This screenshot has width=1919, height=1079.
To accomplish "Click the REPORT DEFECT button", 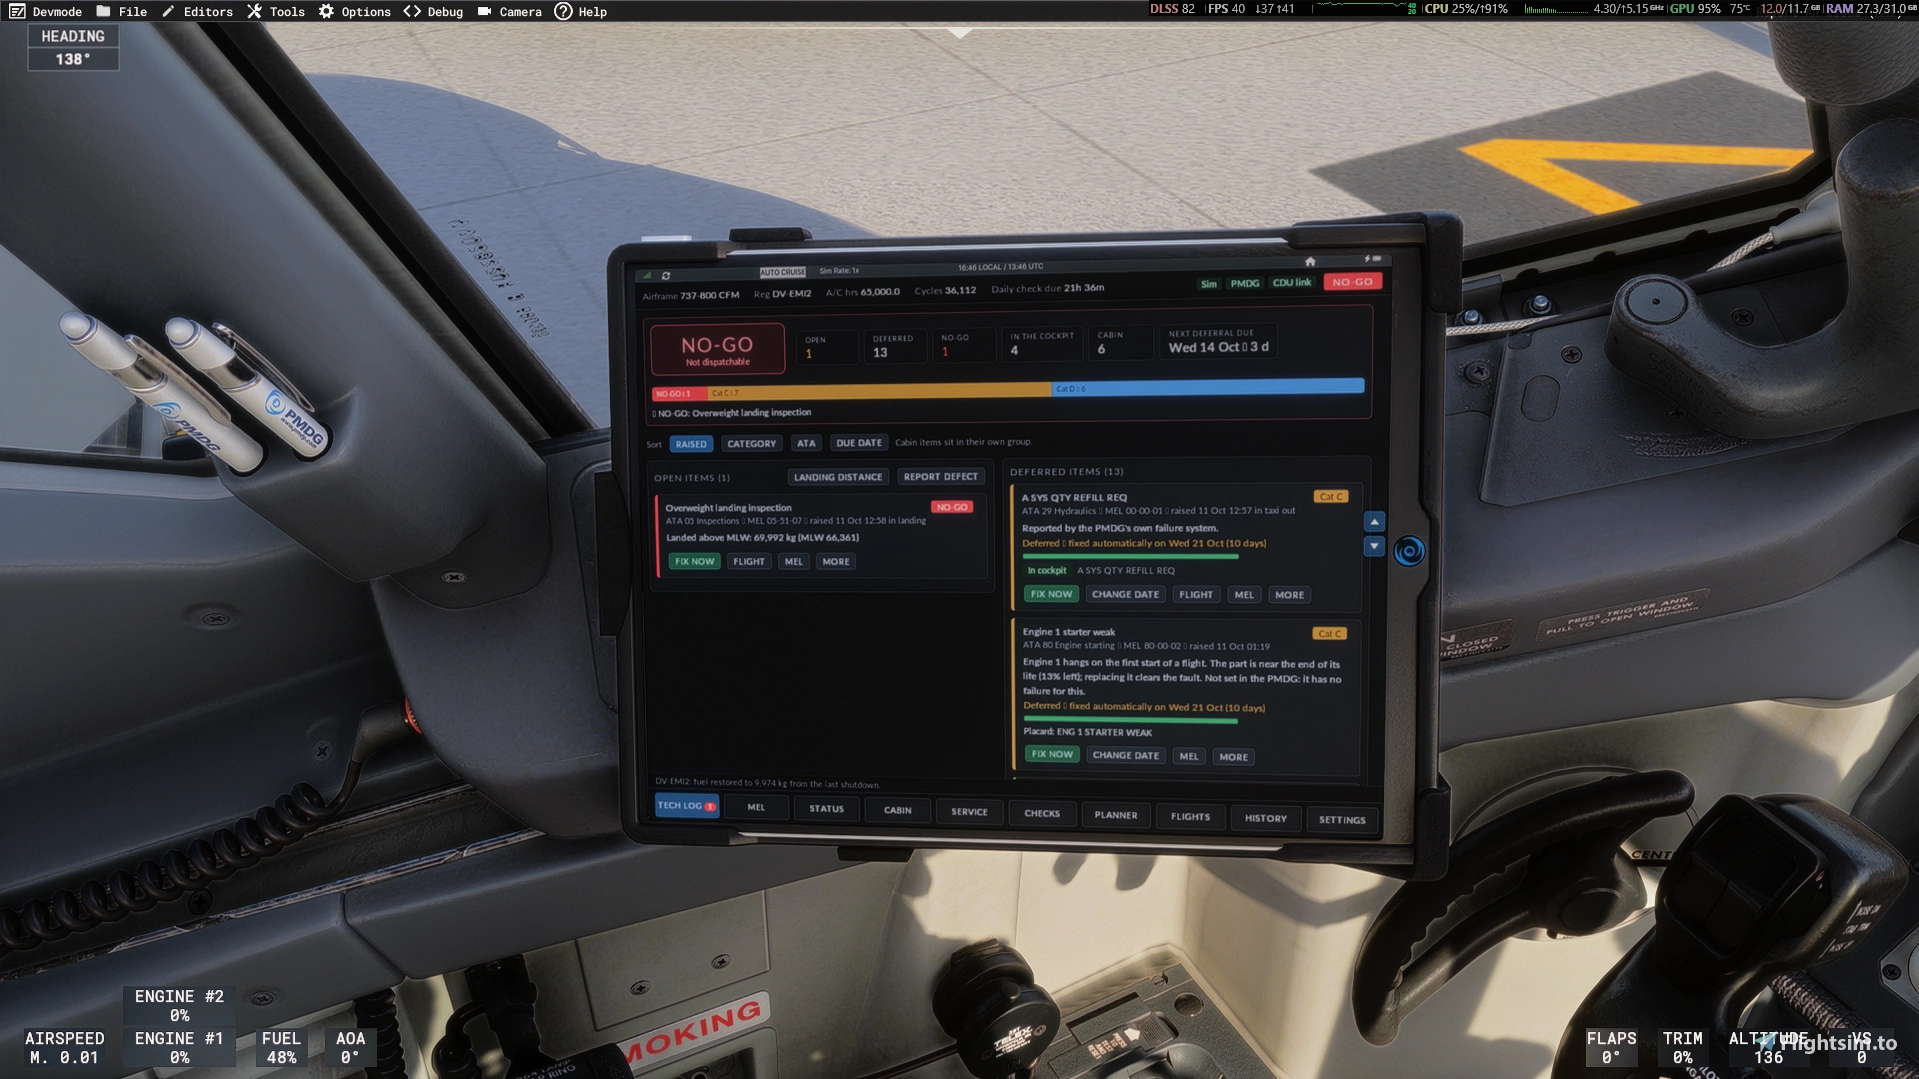I will point(941,477).
